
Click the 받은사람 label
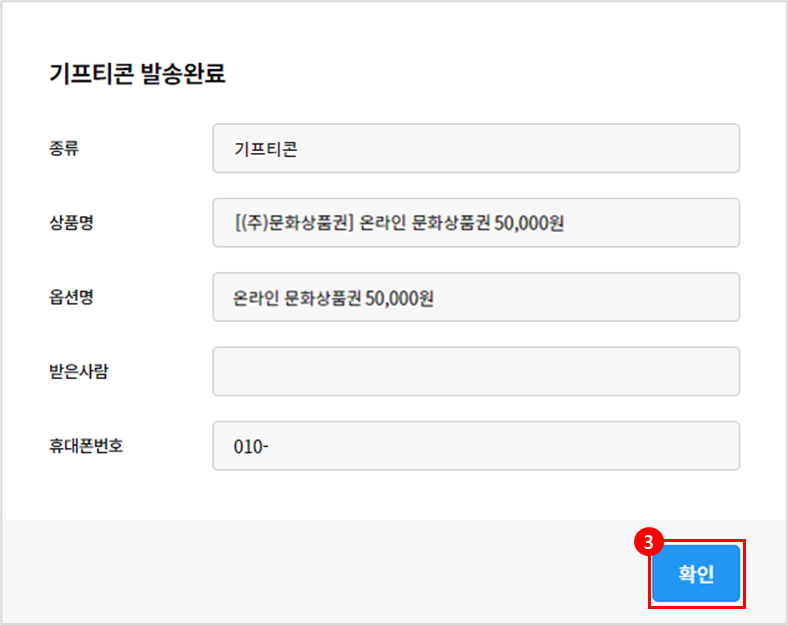pos(79,371)
